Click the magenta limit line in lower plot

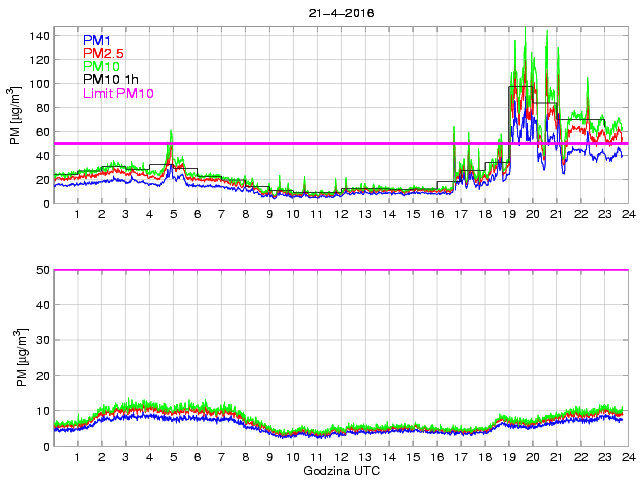pyautogui.click(x=340, y=270)
